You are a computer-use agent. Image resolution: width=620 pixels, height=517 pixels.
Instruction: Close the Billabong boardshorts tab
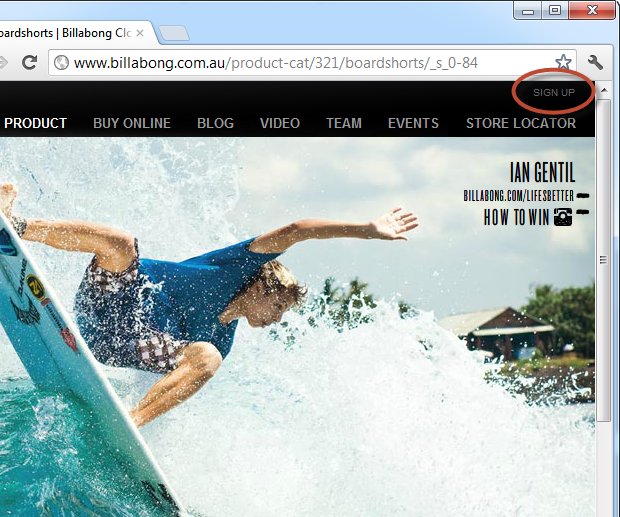tap(140, 33)
